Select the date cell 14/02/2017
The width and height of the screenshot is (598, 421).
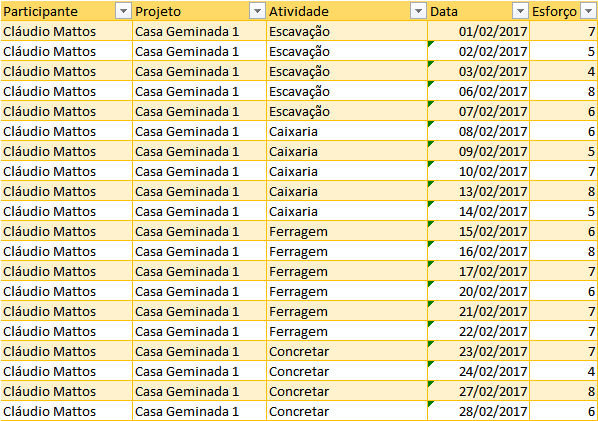(x=478, y=211)
